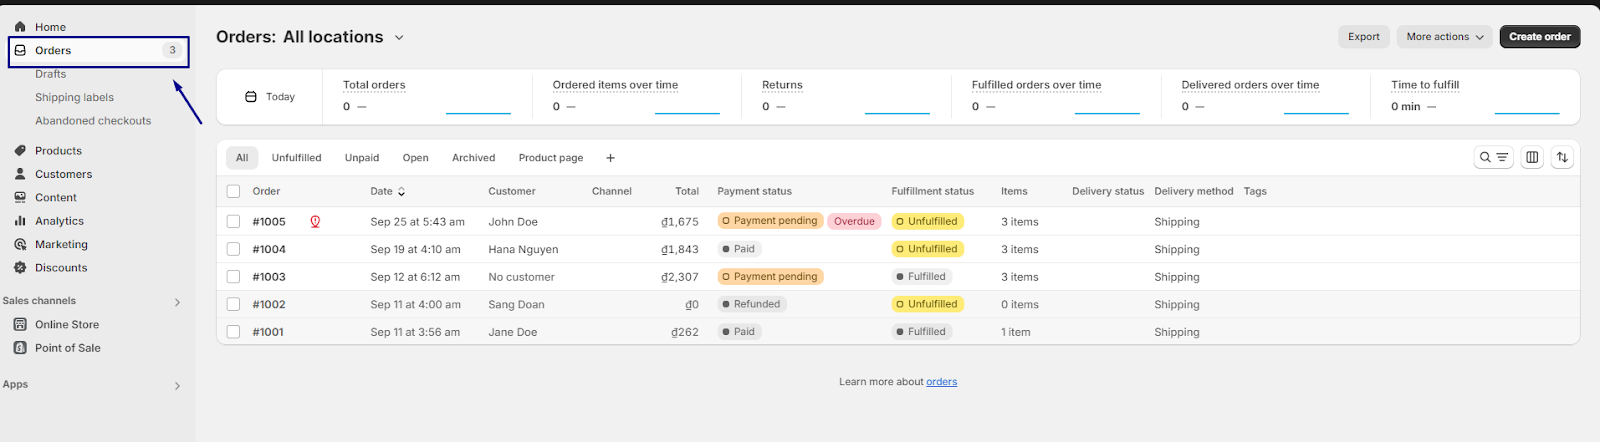Open Drafts in the sidebar
Screen dimensions: 1600x442
(51, 74)
